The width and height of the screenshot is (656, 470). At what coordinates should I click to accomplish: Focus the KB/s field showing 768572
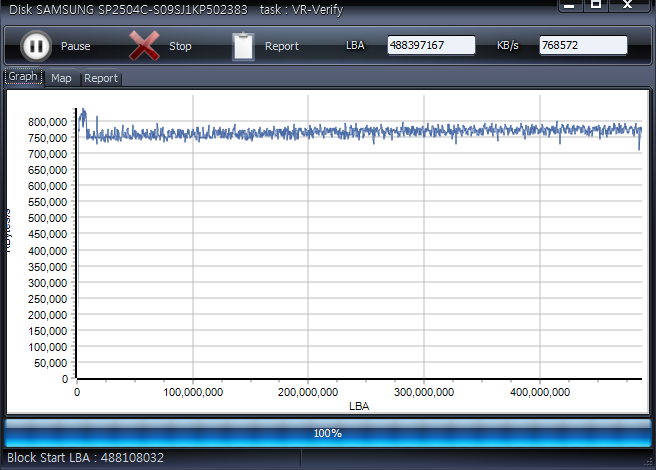(583, 45)
